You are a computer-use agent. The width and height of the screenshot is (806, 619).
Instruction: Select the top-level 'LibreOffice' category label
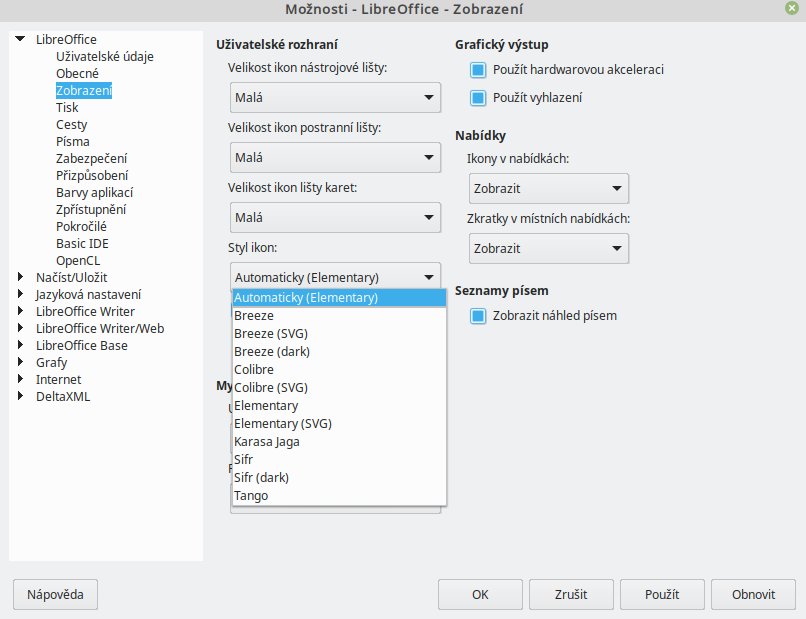(x=66, y=39)
